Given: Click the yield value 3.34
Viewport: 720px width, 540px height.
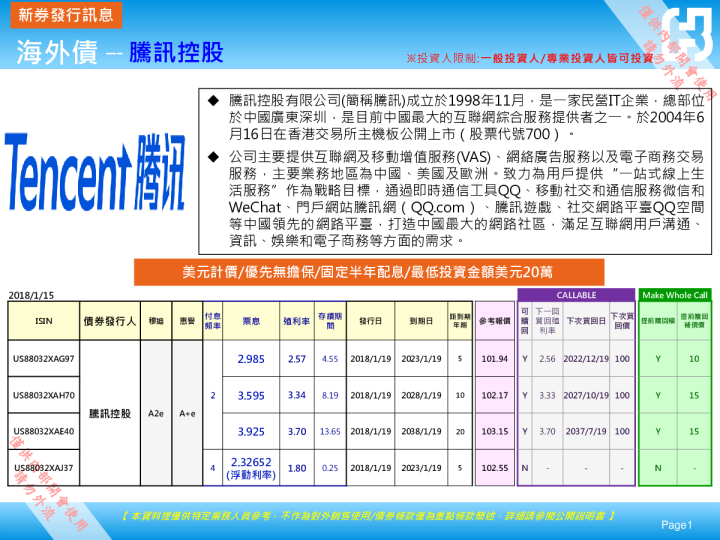Looking at the screenshot, I should (297, 395).
